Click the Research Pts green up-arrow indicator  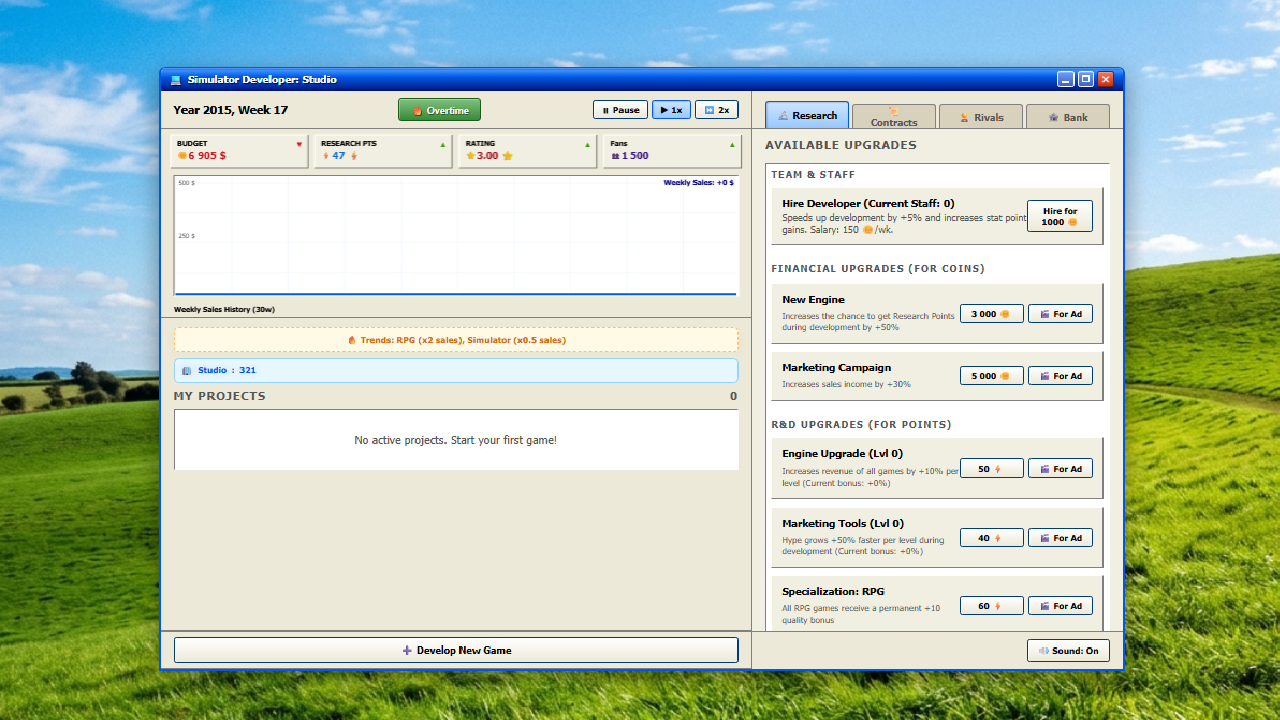pos(443,144)
